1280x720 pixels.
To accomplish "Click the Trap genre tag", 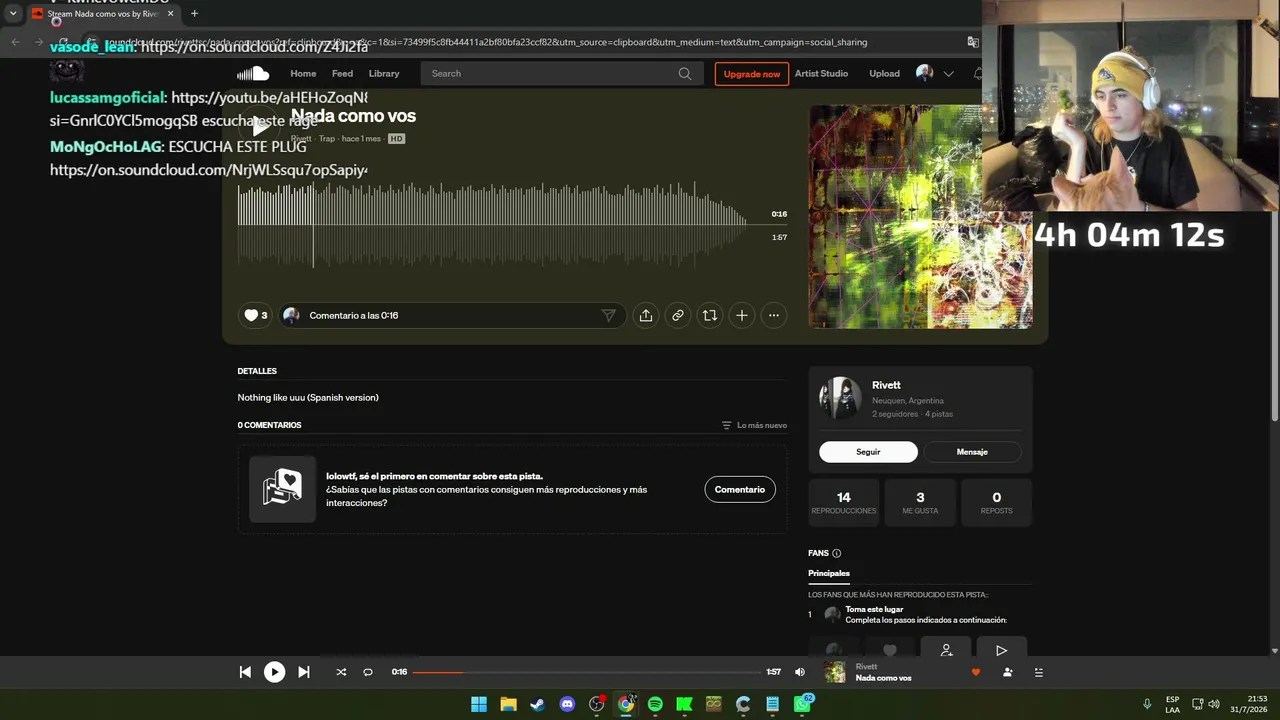I will 327,139.
